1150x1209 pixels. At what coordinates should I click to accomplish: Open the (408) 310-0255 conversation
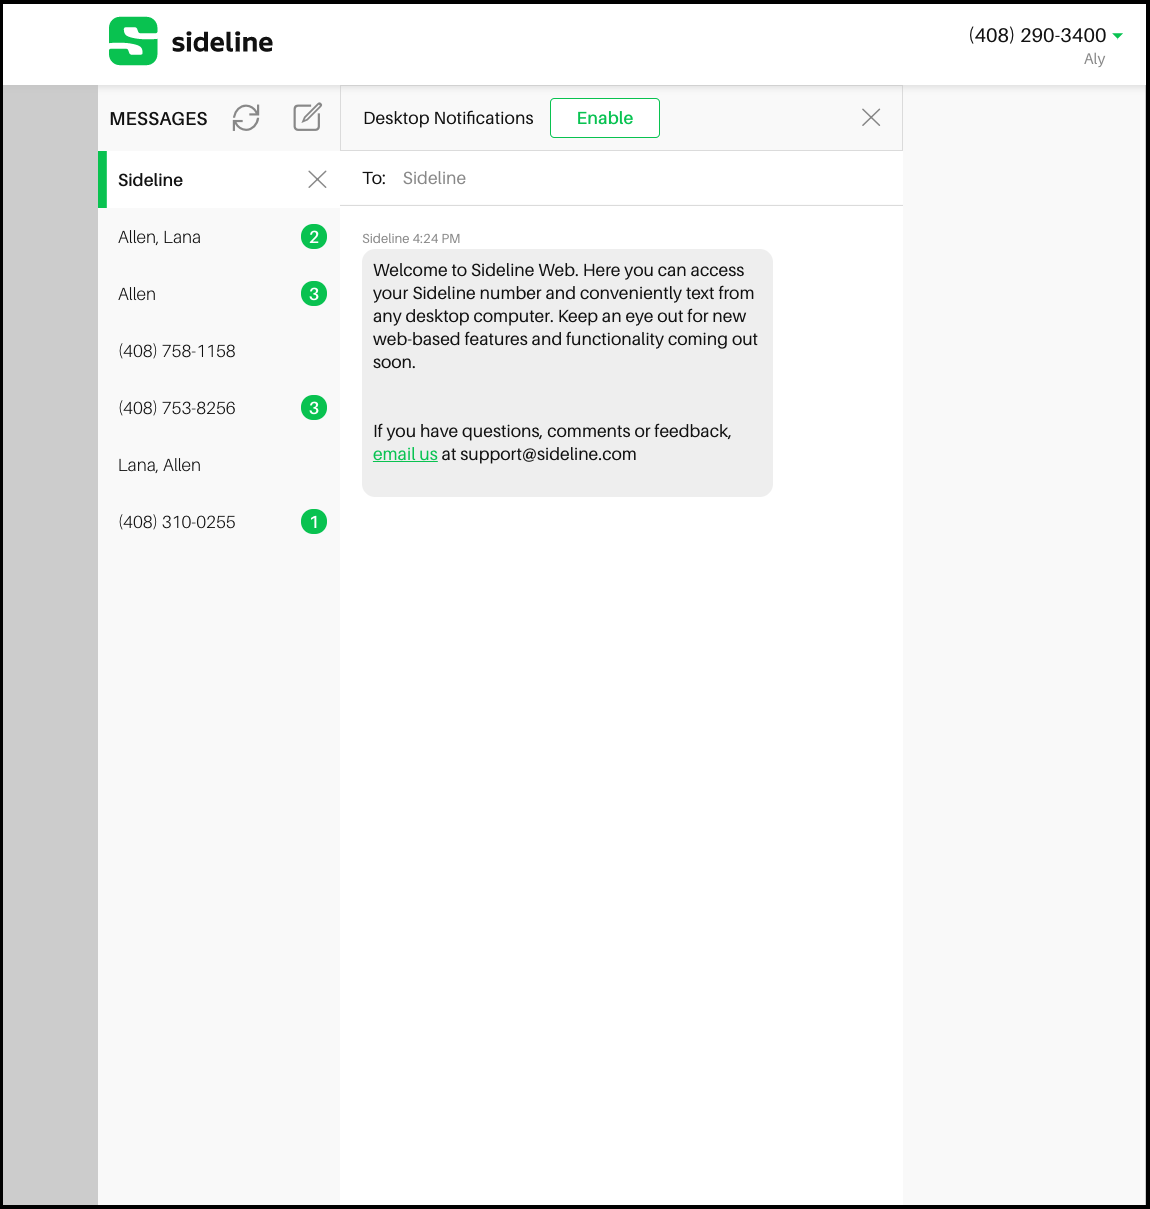coord(219,522)
